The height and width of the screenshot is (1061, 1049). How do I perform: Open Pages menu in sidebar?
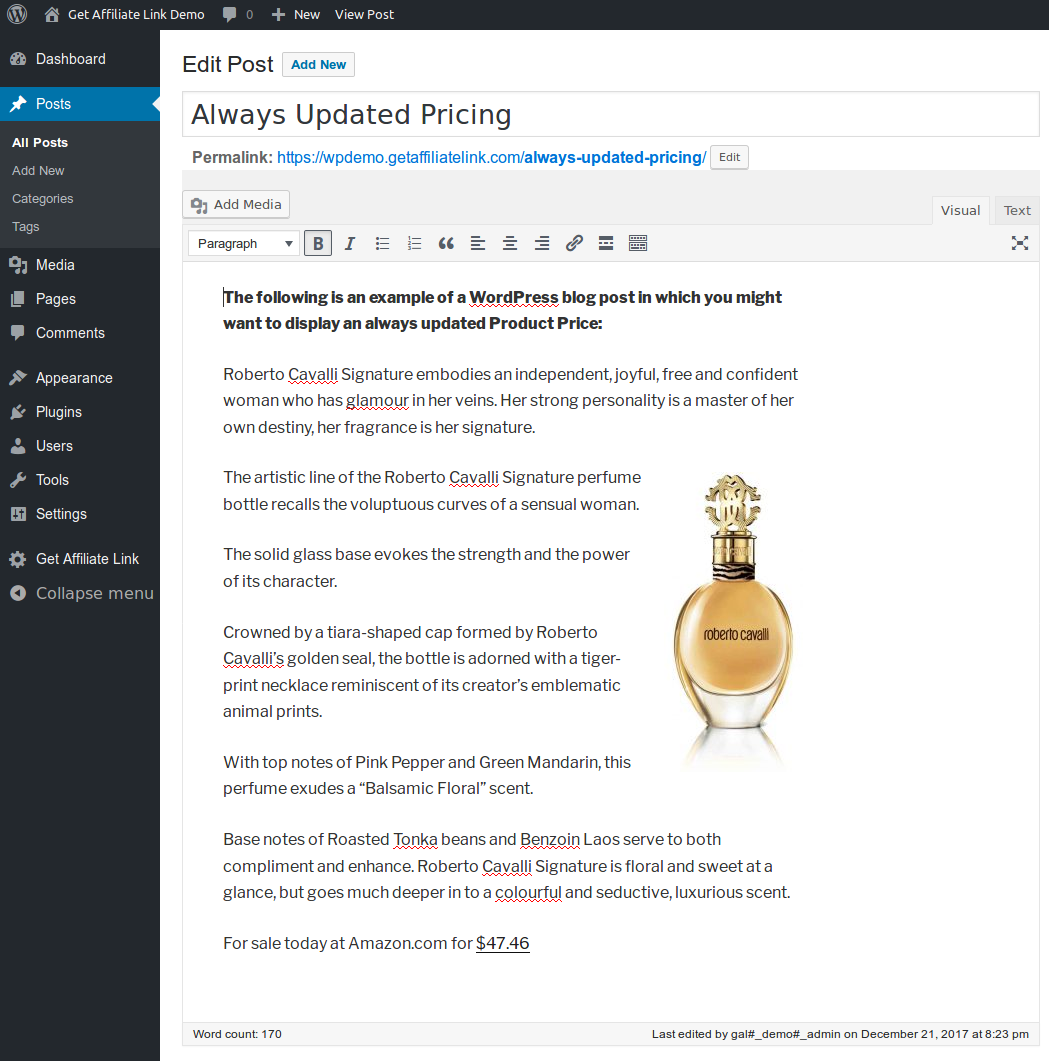coord(80,298)
